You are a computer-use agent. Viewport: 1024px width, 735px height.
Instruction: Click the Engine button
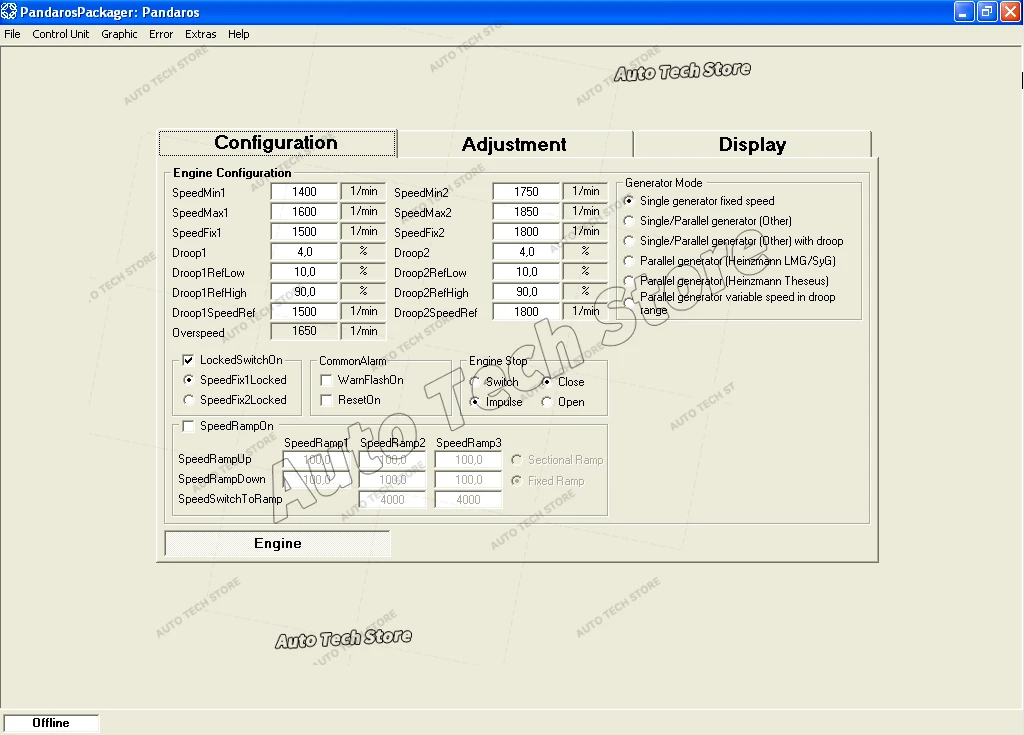coord(278,544)
